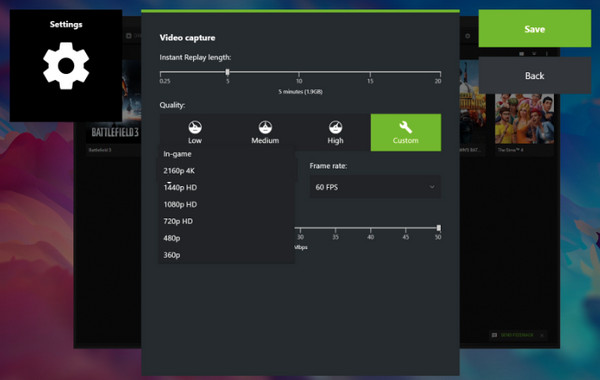Click the bit rate slider handle at 50
Viewport: 600px width, 380px height.
pos(439,228)
